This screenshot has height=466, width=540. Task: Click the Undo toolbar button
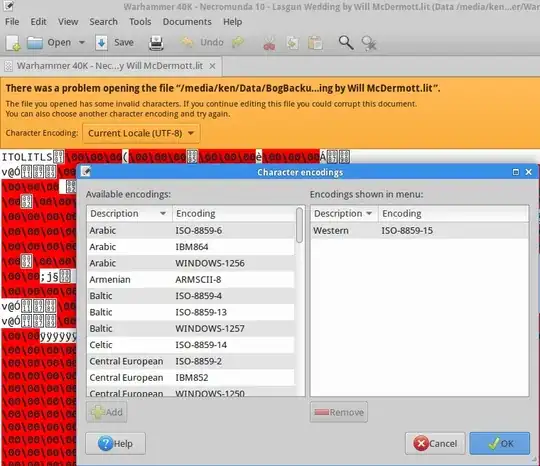tap(201, 42)
